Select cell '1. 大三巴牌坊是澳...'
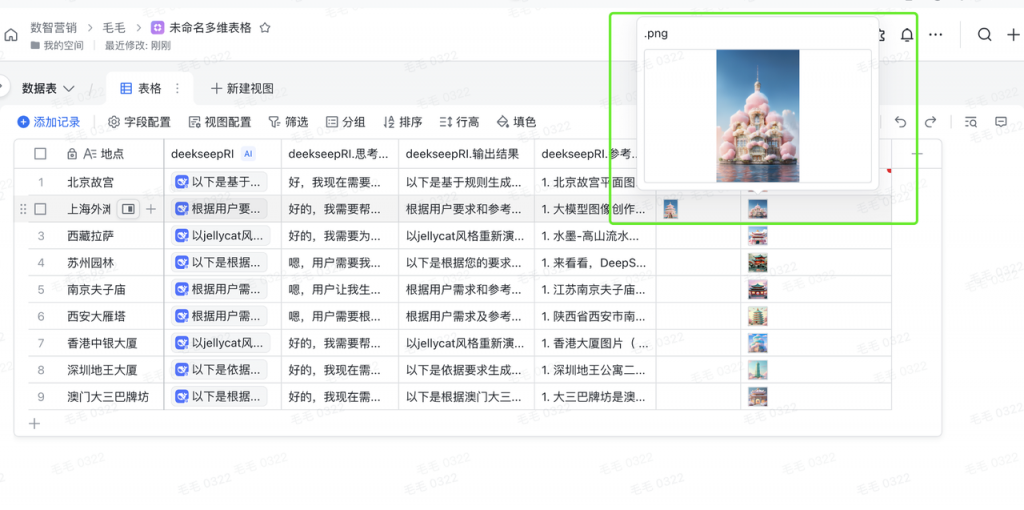This screenshot has height=510, width=1024. 595,396
